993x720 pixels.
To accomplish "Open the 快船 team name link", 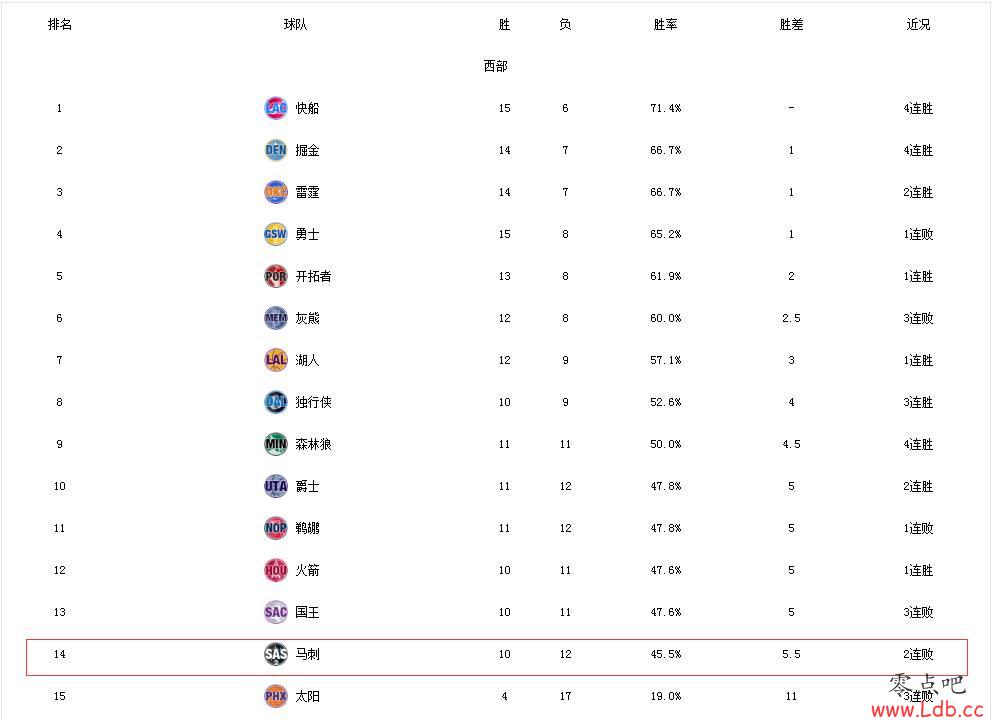I will (x=307, y=108).
